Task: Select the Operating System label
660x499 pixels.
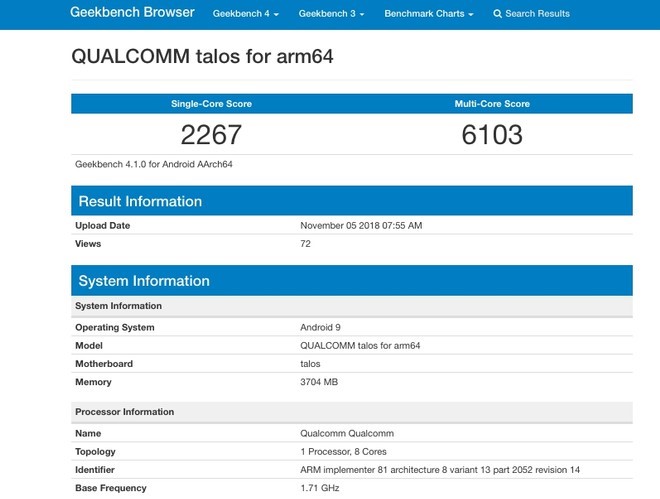Action: click(x=114, y=327)
